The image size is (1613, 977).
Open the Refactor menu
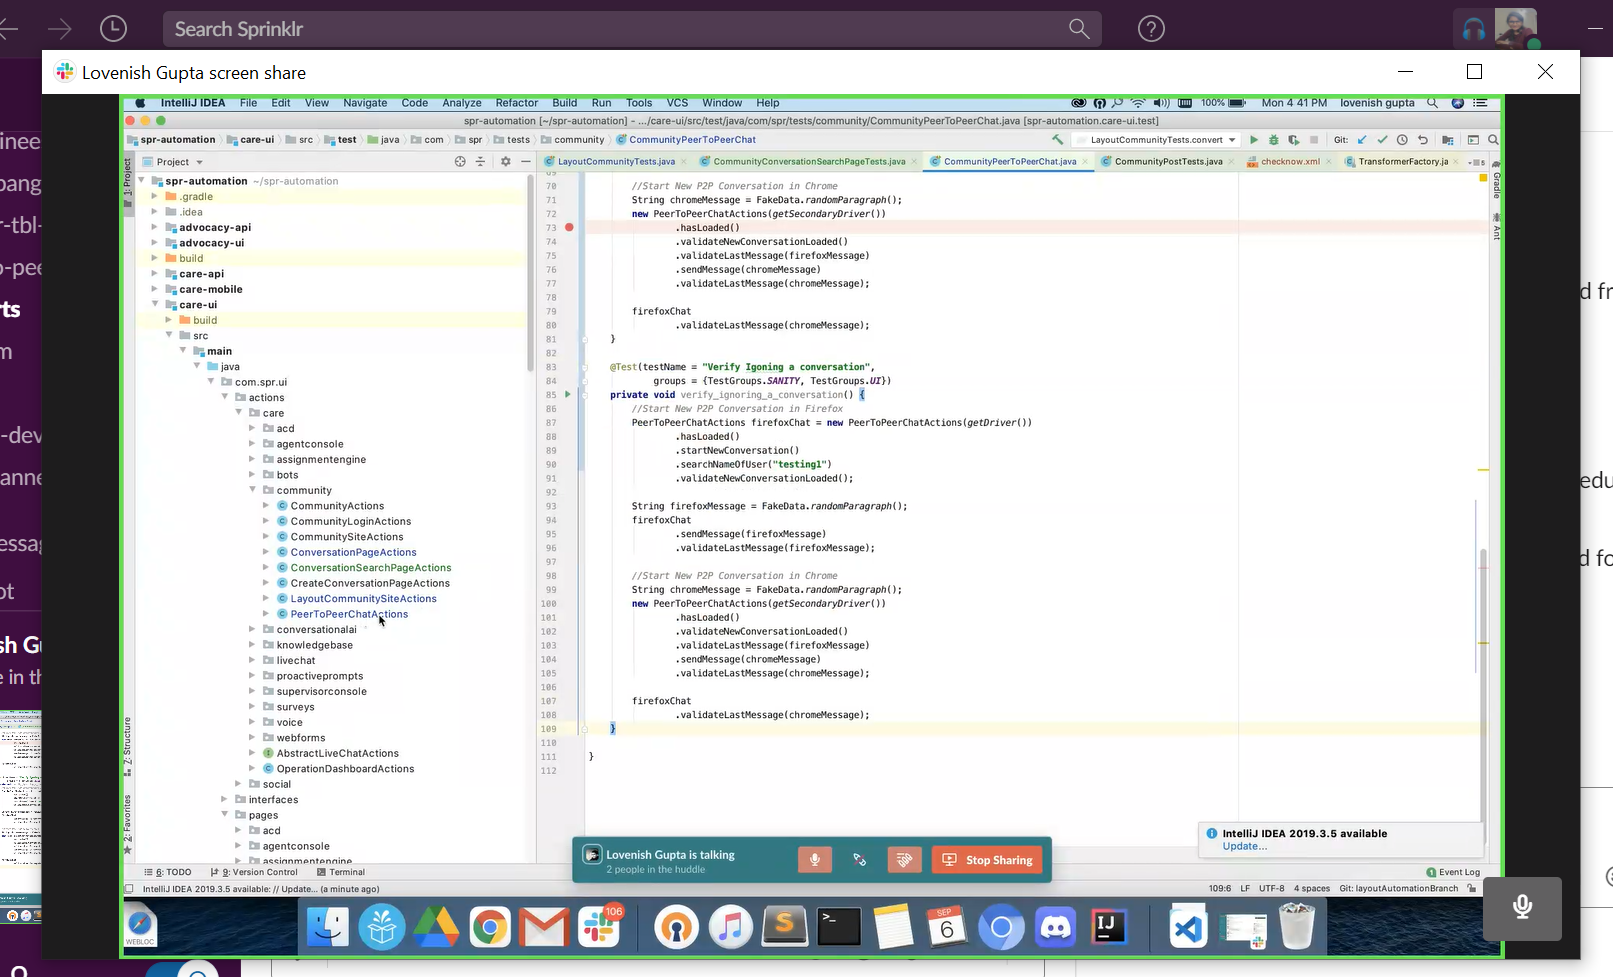pos(516,103)
